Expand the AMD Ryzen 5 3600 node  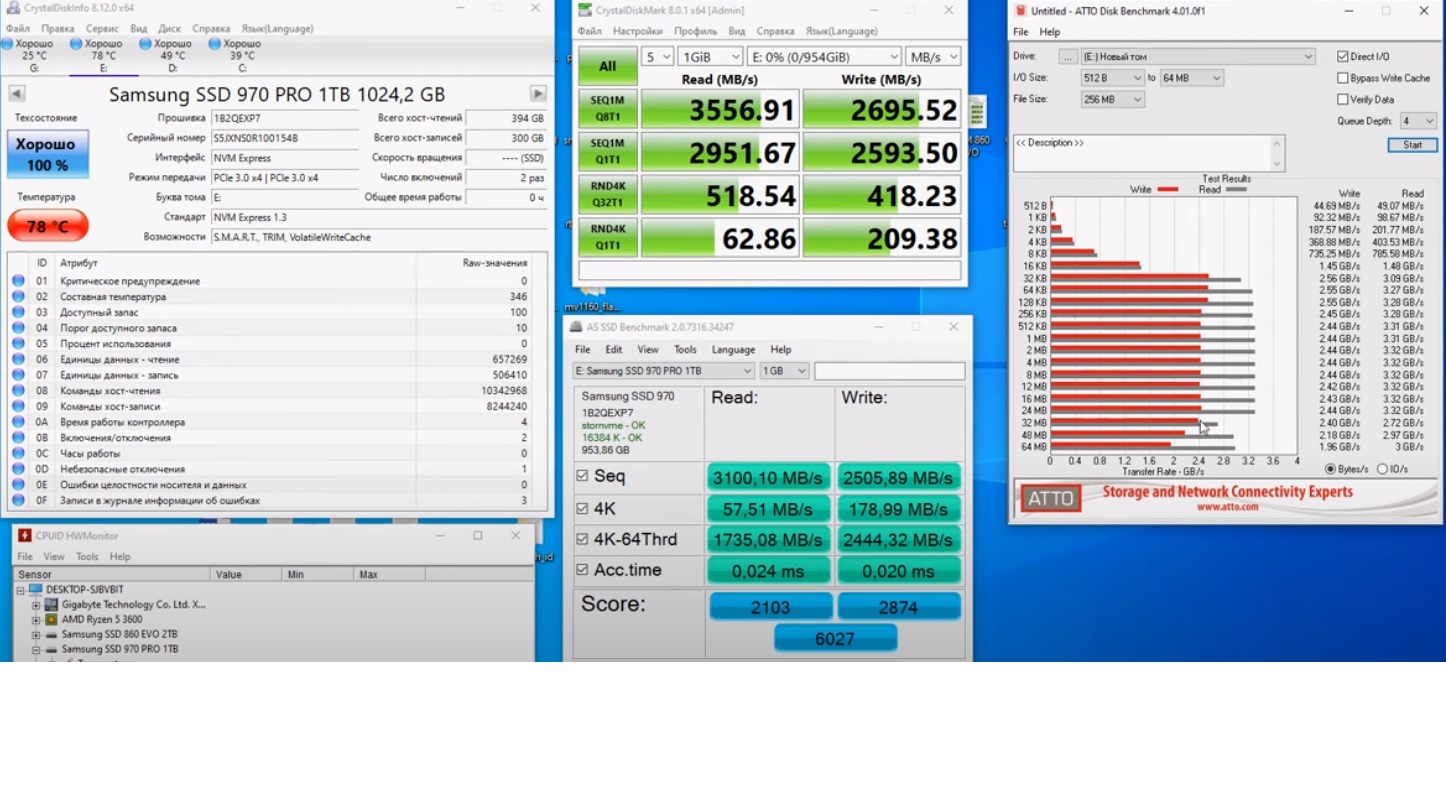[36, 620]
